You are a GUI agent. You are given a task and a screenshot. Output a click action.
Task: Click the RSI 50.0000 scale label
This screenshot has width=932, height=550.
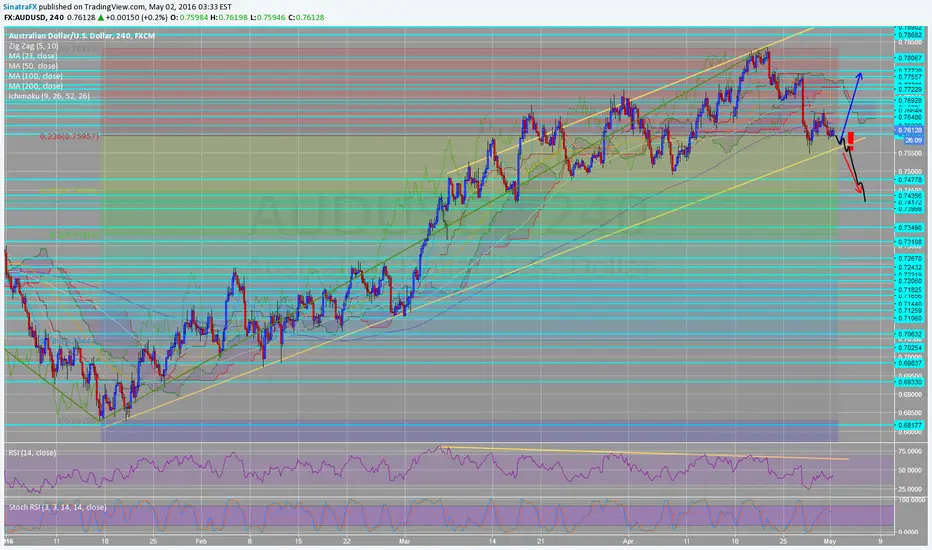coord(909,470)
